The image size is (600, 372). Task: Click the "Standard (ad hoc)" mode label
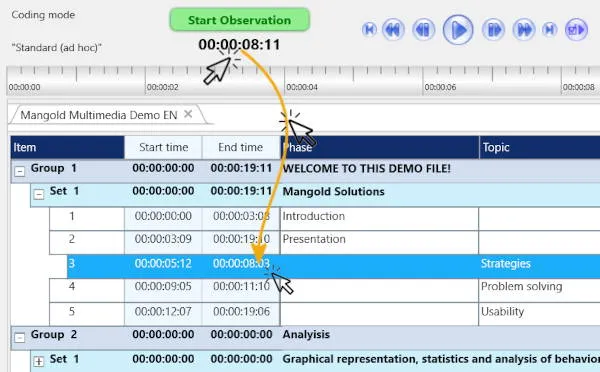click(57, 48)
